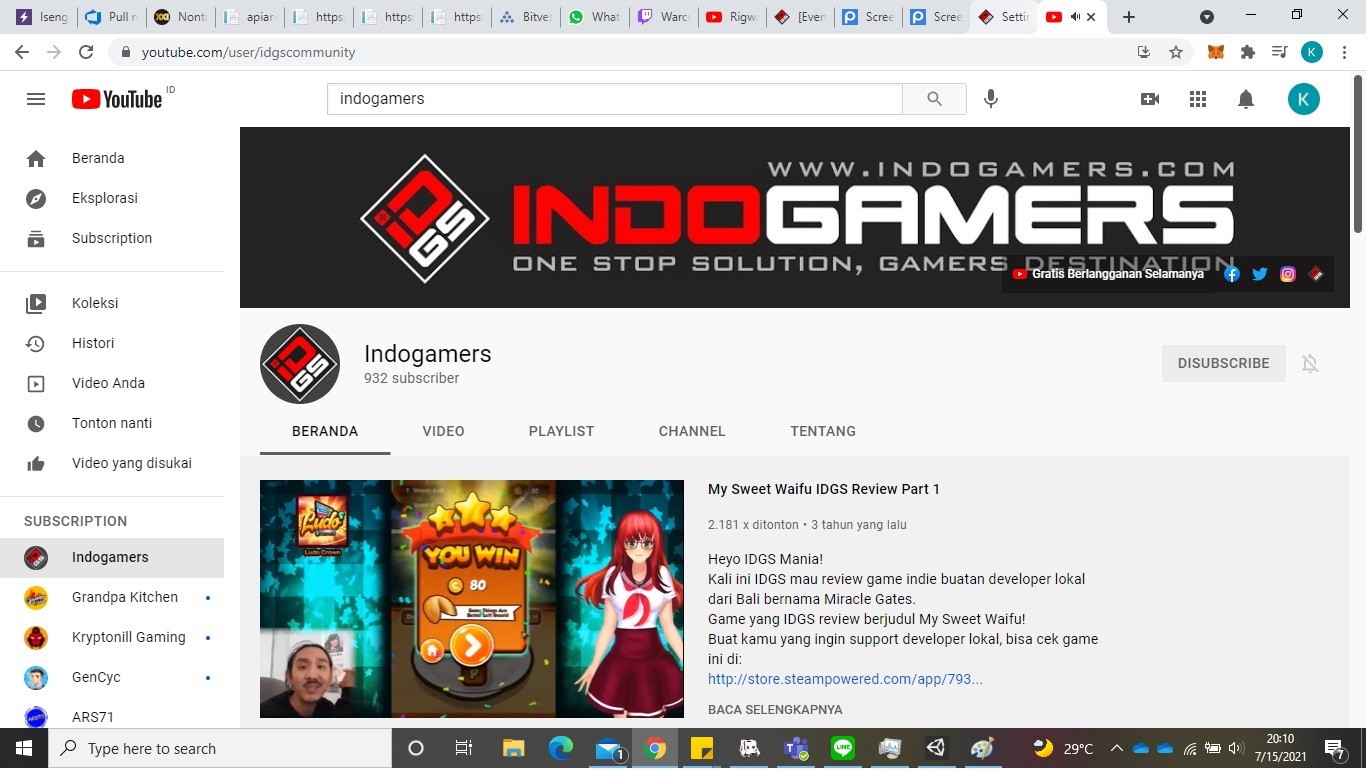Switch to the VIDEO channel tab
The height and width of the screenshot is (770, 1367).
point(443,431)
